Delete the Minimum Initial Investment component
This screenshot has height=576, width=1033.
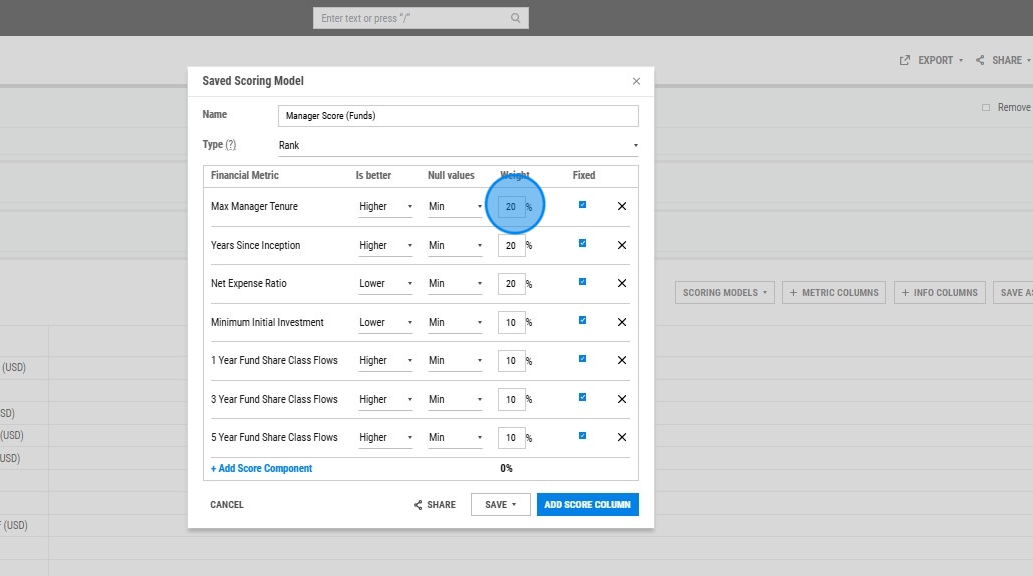pyautogui.click(x=621, y=322)
